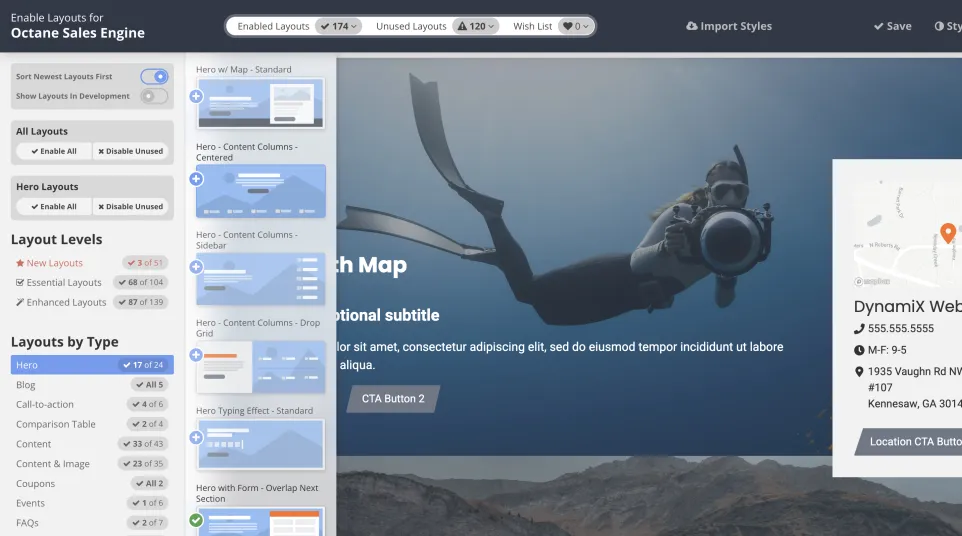Image resolution: width=962 pixels, height=536 pixels.
Task: Select the Coupons layout type
Action: click(x=92, y=484)
